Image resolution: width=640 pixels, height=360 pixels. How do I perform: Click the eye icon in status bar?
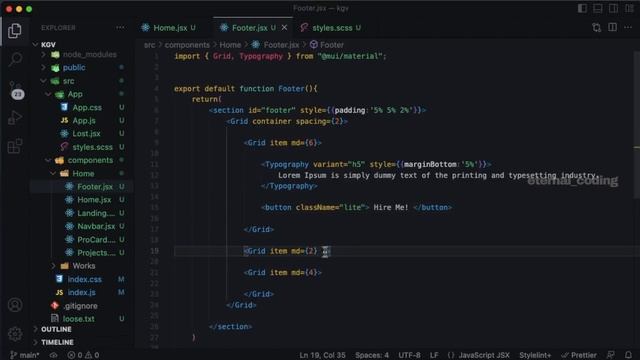pyautogui.click(x=53, y=355)
